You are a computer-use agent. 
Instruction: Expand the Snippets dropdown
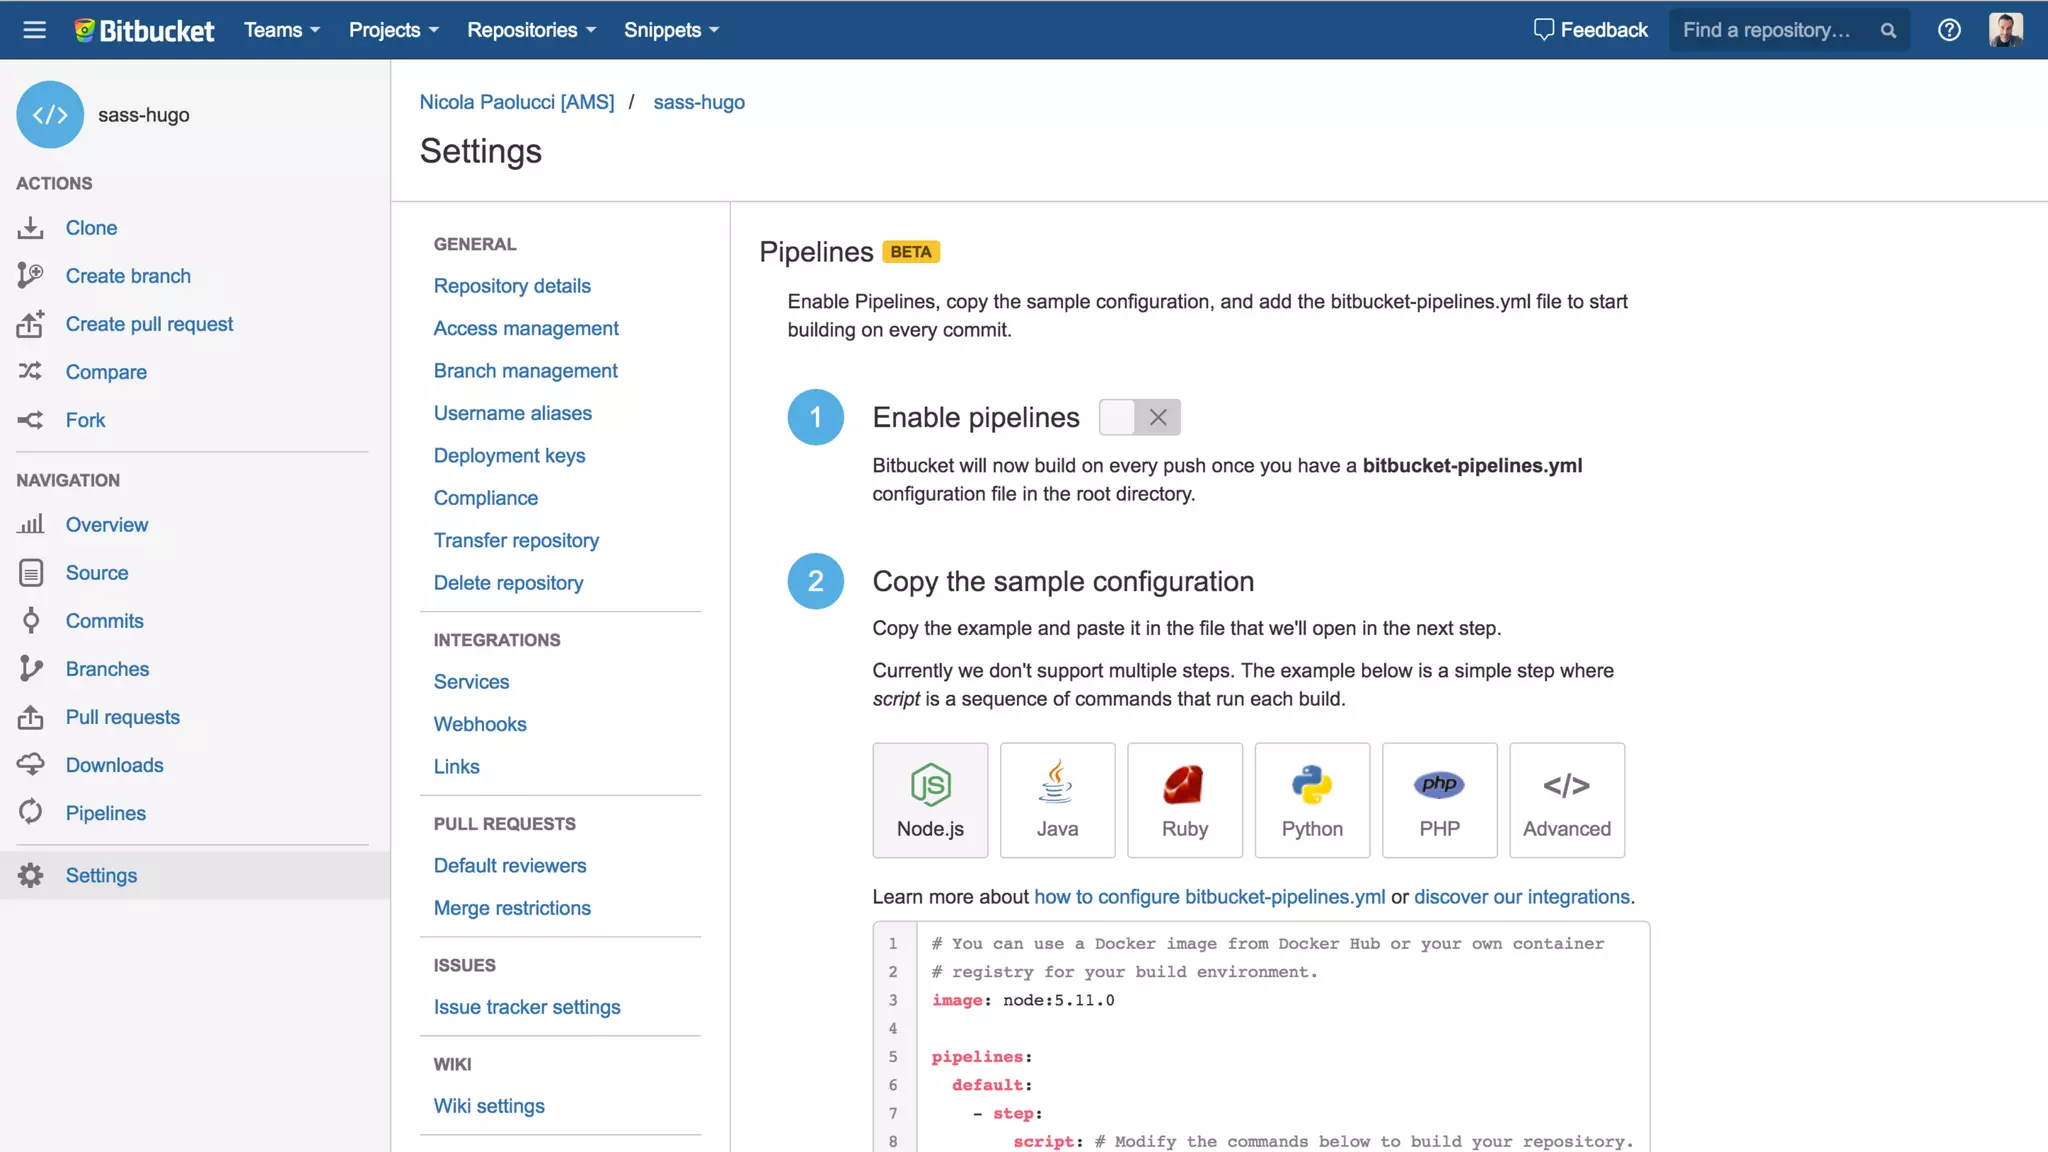pos(671,30)
